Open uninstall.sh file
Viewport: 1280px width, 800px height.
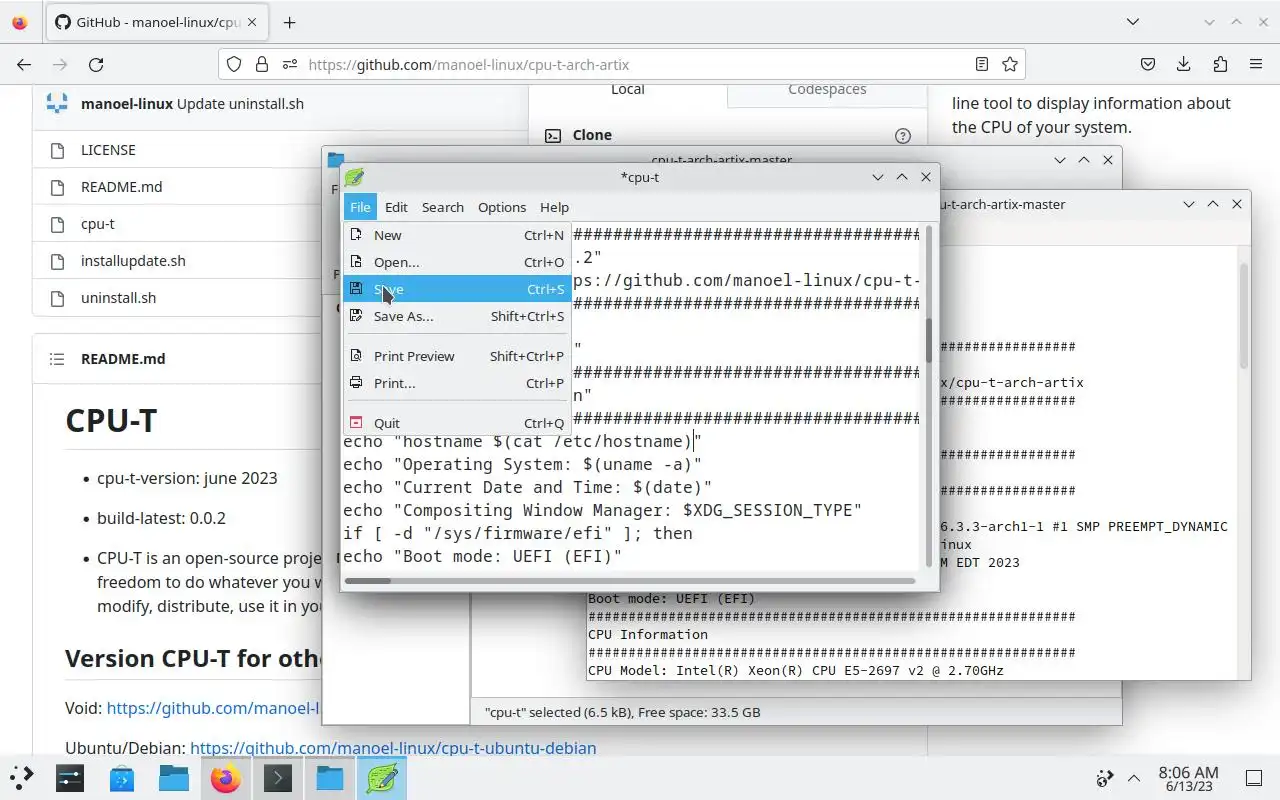pyautogui.click(x=118, y=298)
